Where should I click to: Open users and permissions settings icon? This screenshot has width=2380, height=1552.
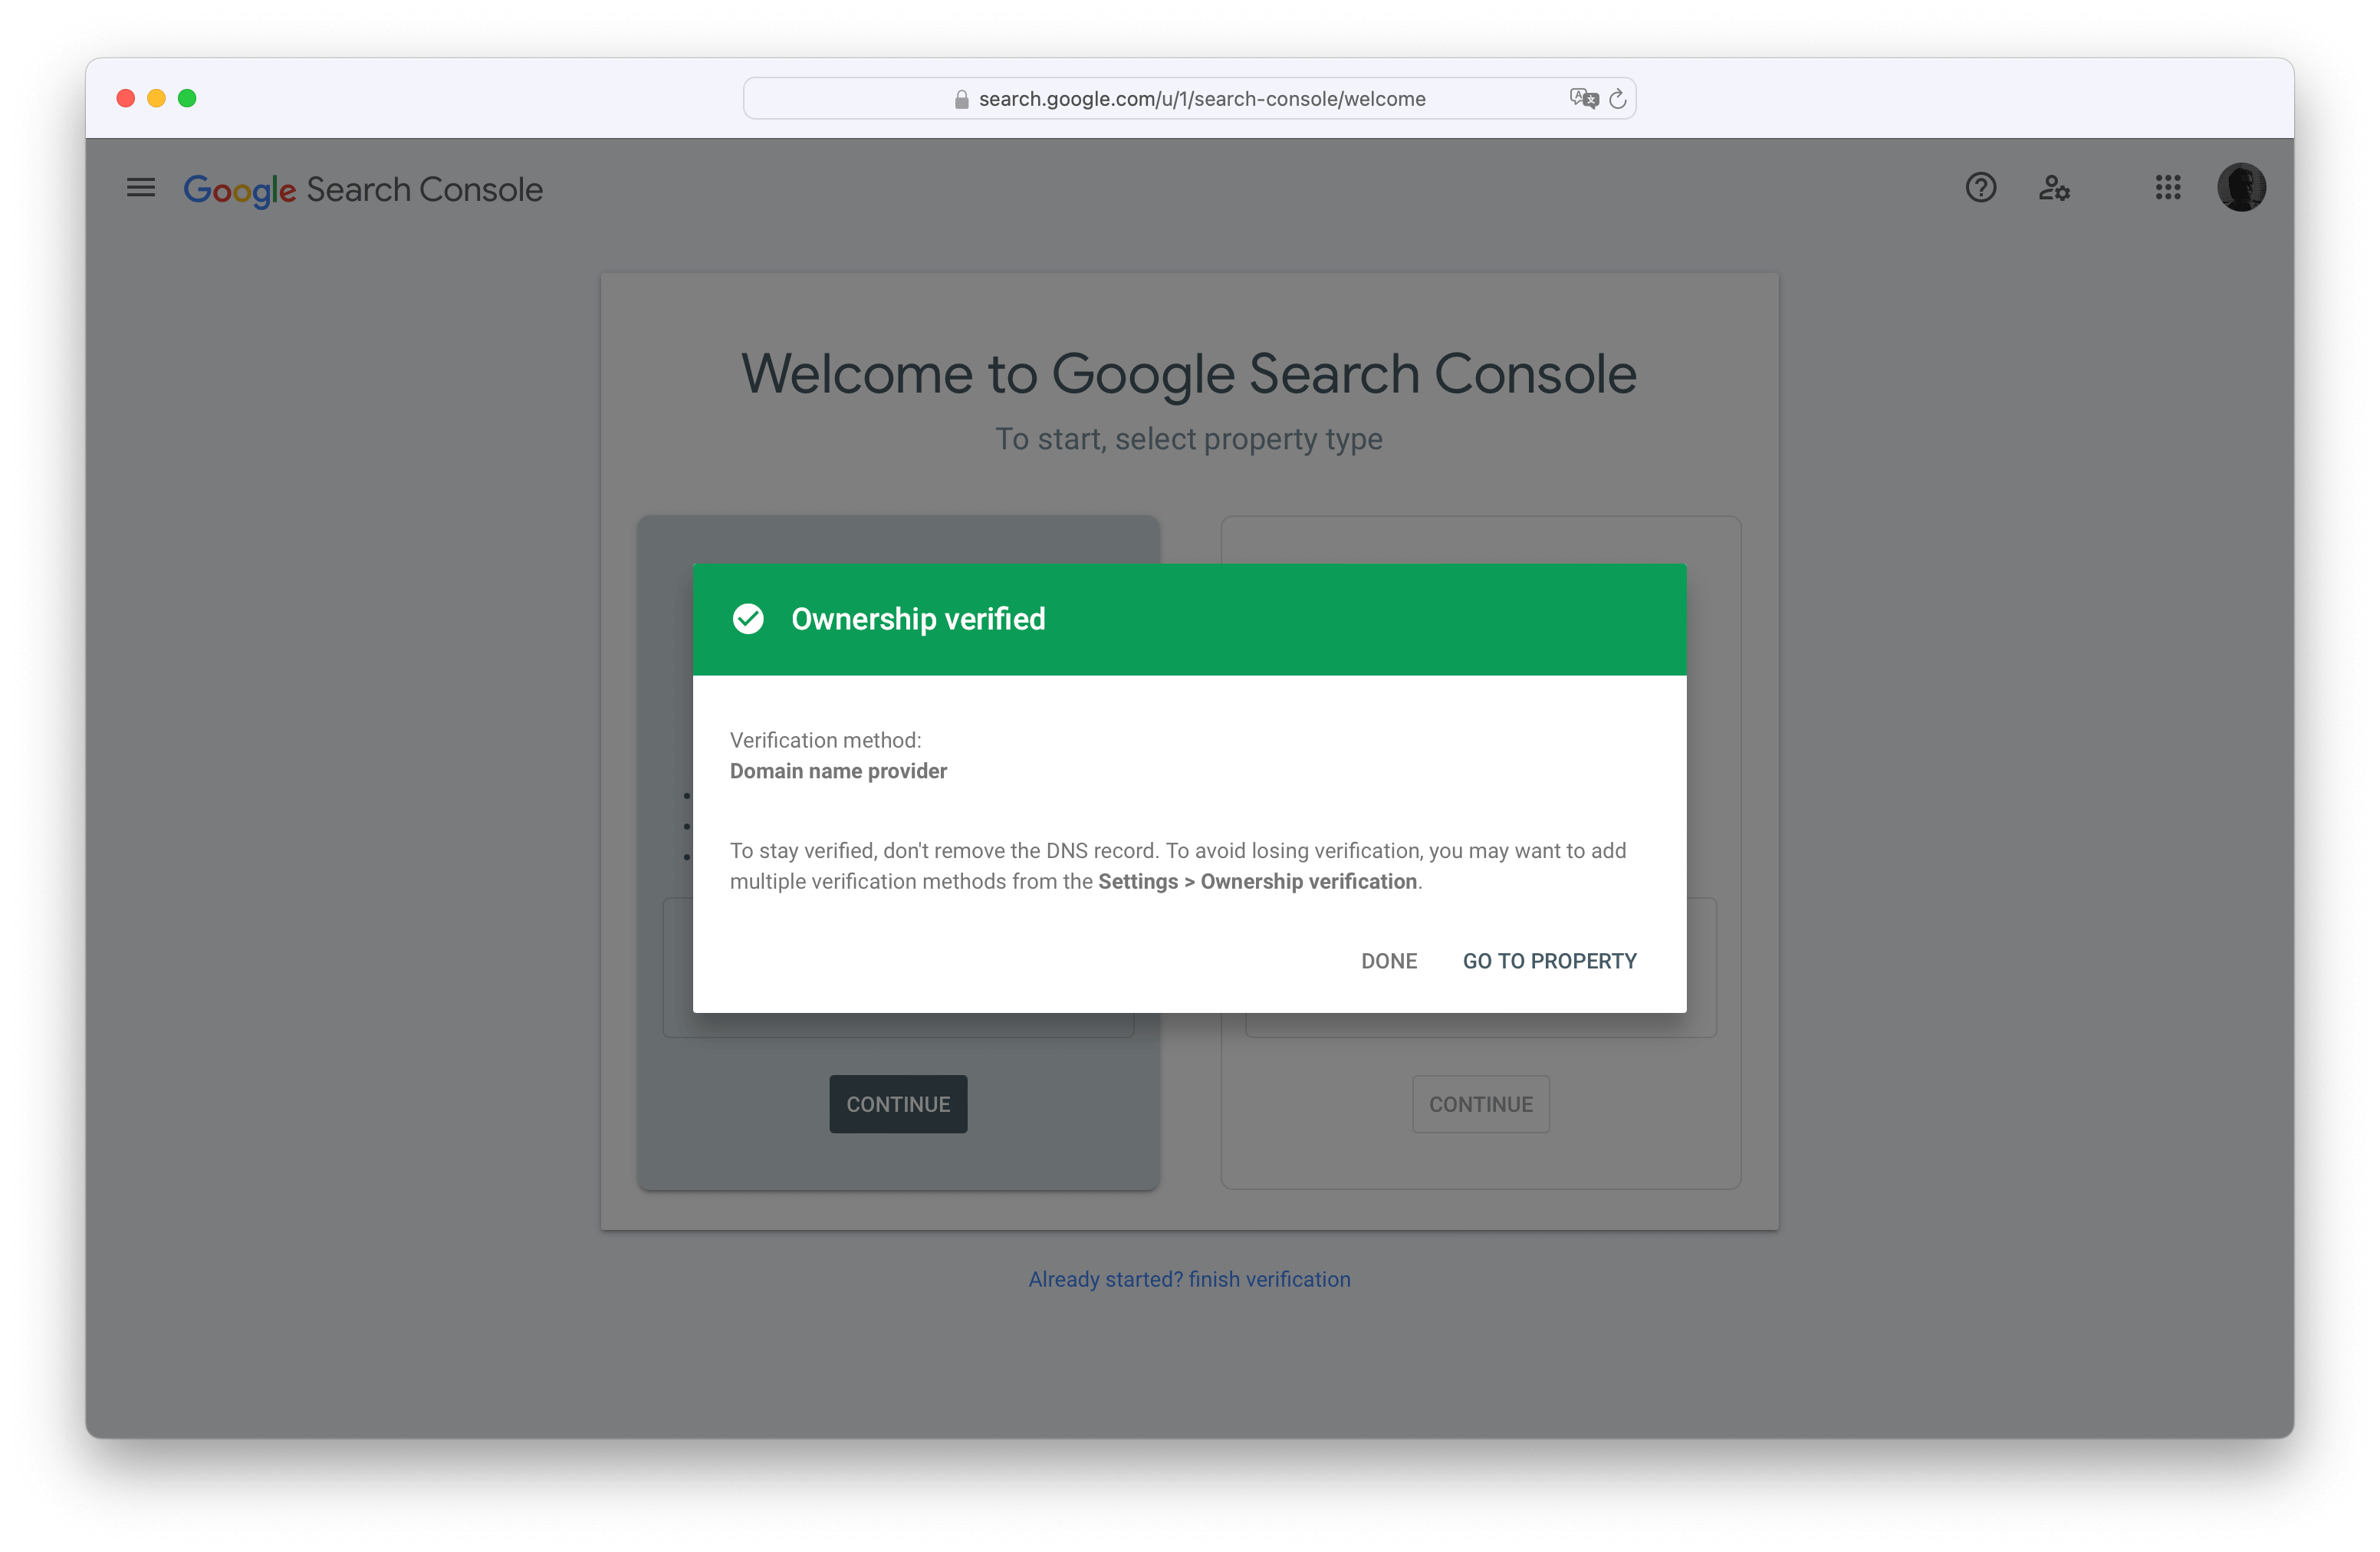click(x=2054, y=188)
